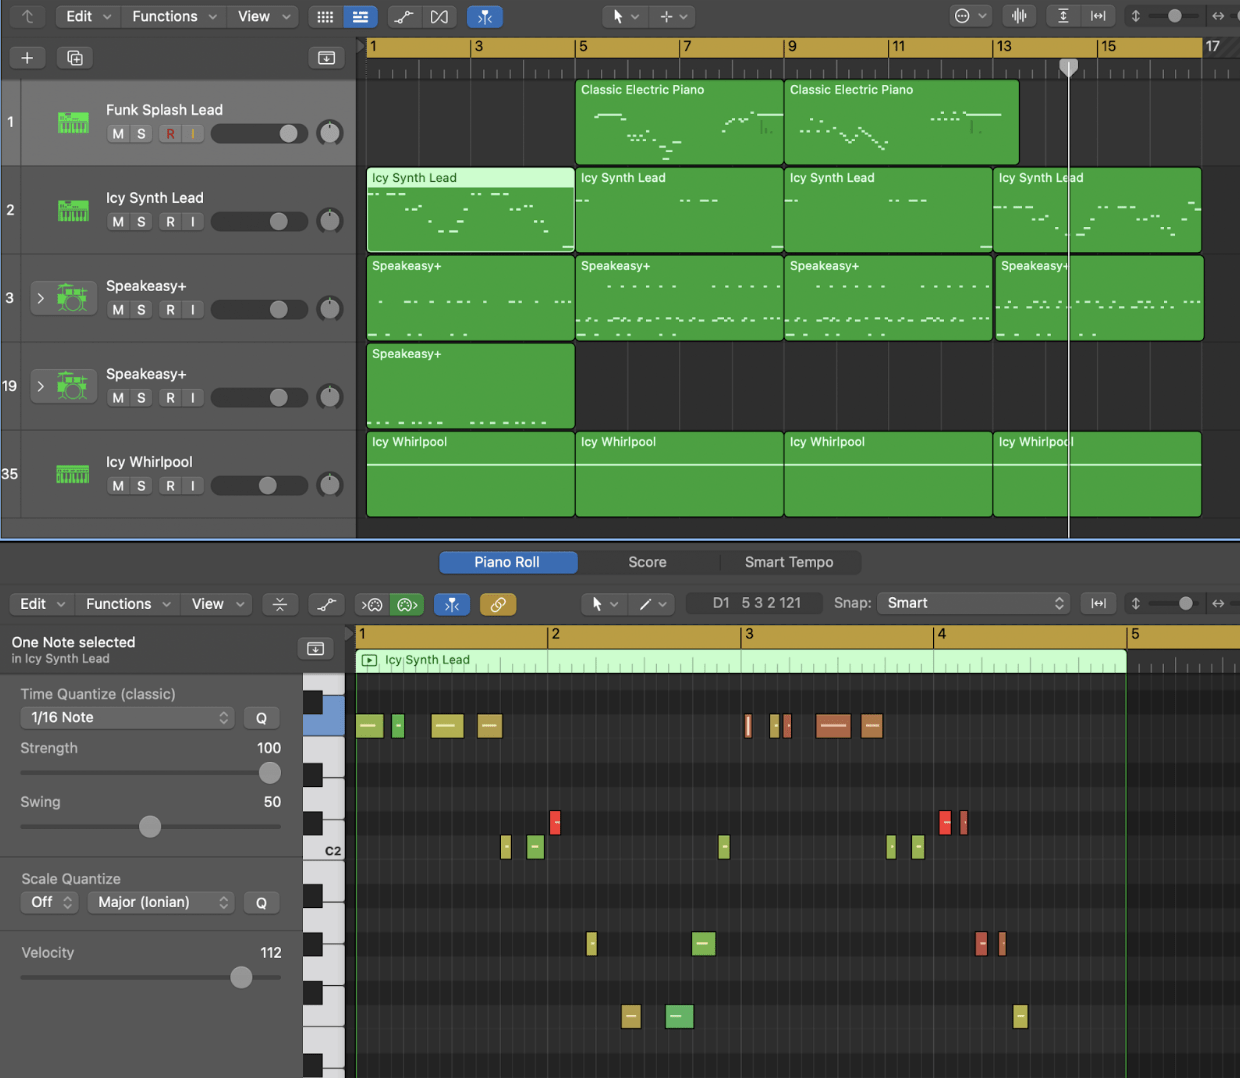Open the Snap Smart dropdown
Viewport: 1240px width, 1078px height.
click(973, 603)
